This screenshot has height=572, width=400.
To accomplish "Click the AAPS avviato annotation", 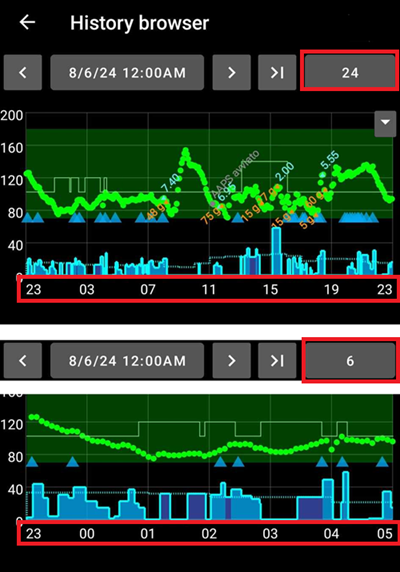I will 236,171.
